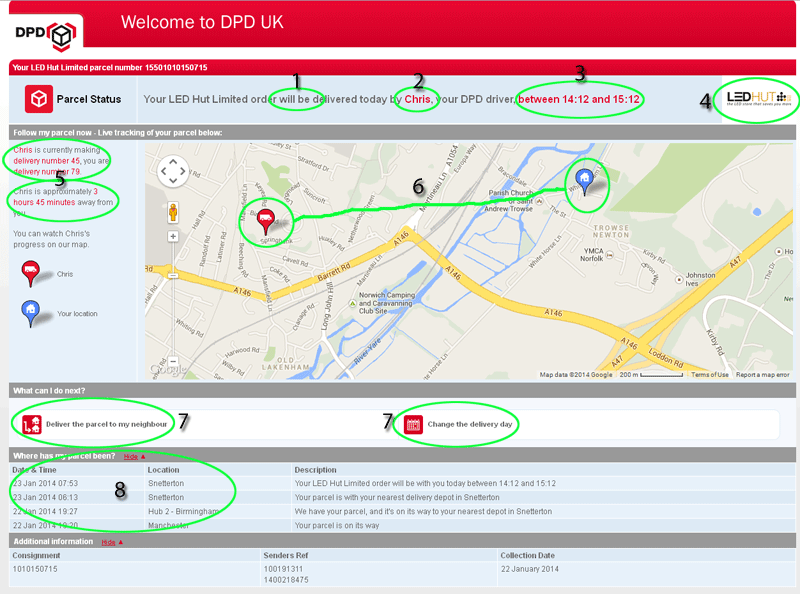Viewport: 800px width, 594px height.
Task: Open Report a map error link
Action: [762, 375]
